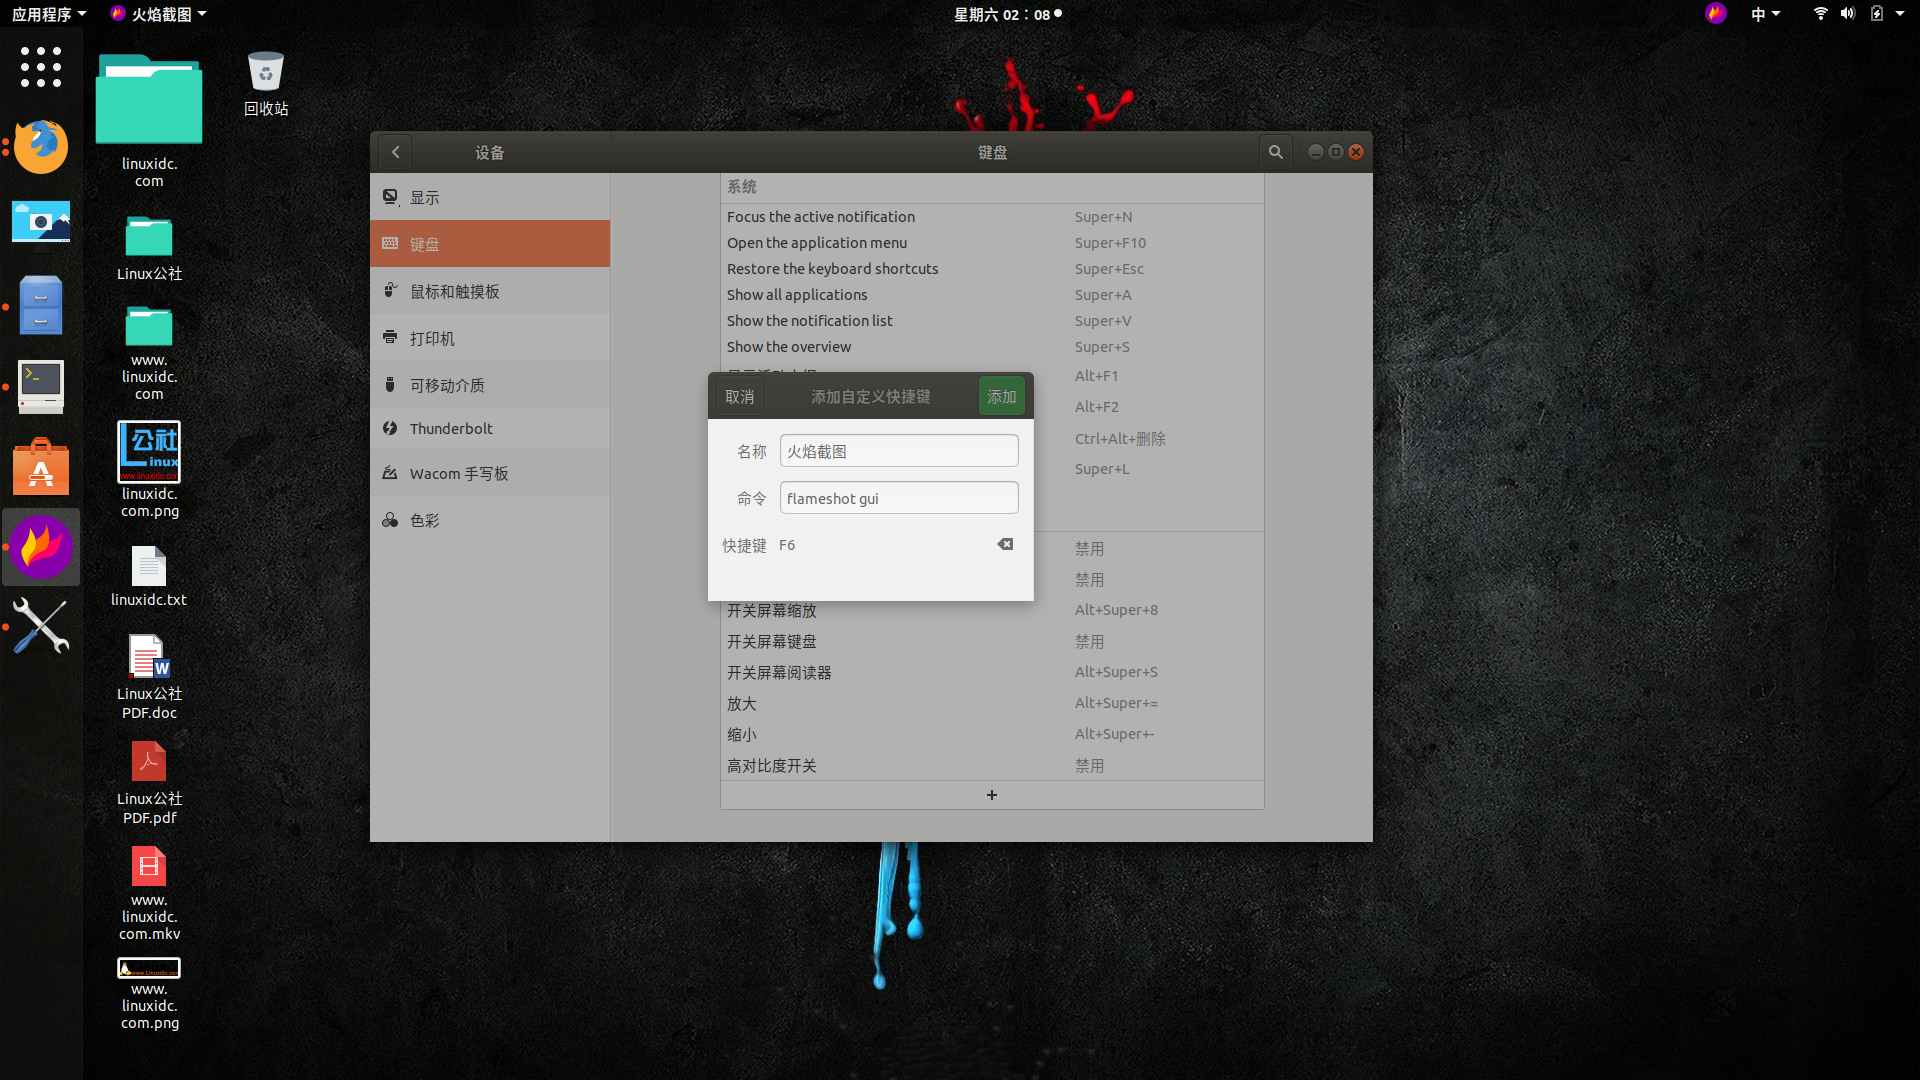Click 键盘 settings sidebar item
Image resolution: width=1920 pixels, height=1080 pixels.
[489, 243]
